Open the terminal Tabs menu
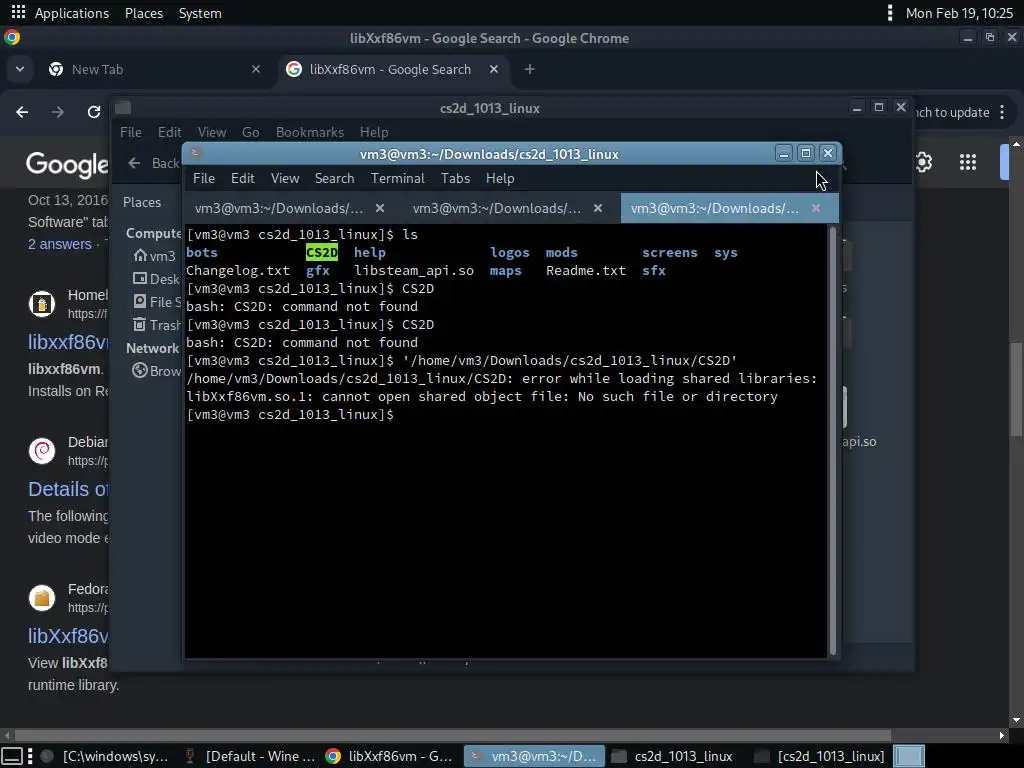This screenshot has height=768, width=1024. pos(455,178)
